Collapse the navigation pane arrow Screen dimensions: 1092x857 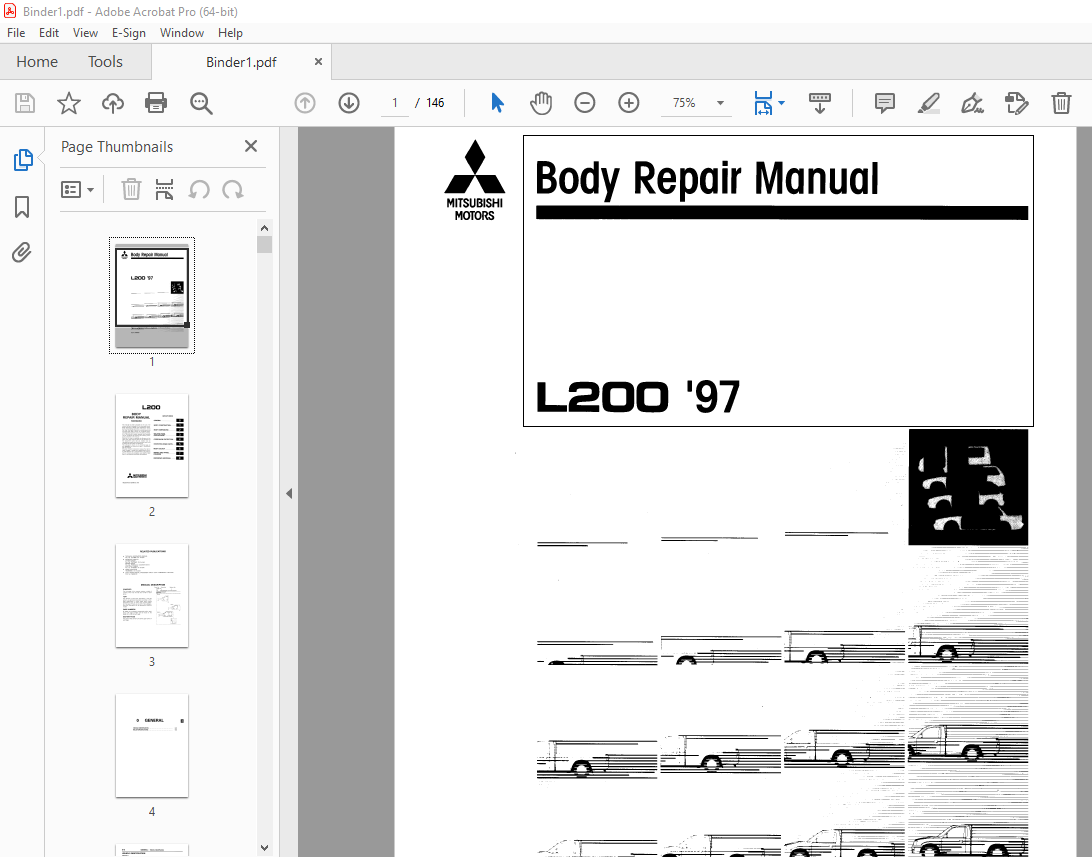pyautogui.click(x=289, y=494)
